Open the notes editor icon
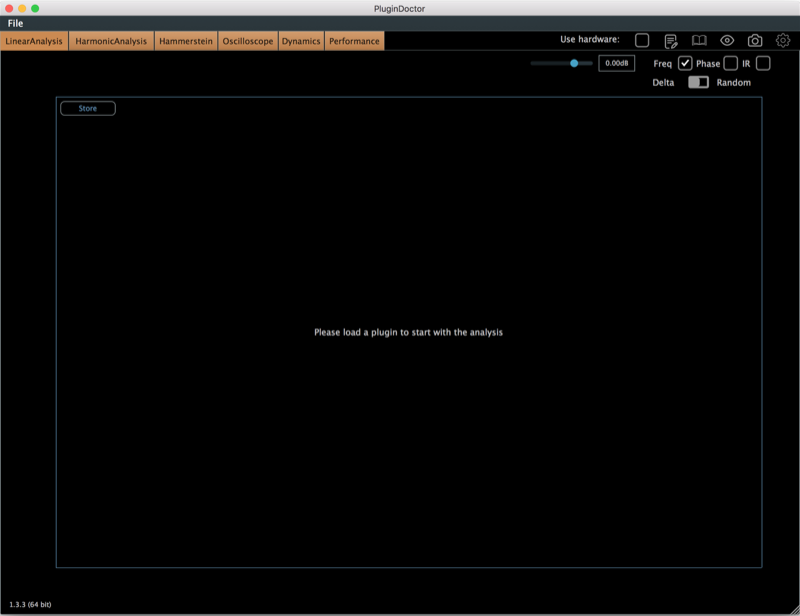800x616 pixels. coord(671,41)
